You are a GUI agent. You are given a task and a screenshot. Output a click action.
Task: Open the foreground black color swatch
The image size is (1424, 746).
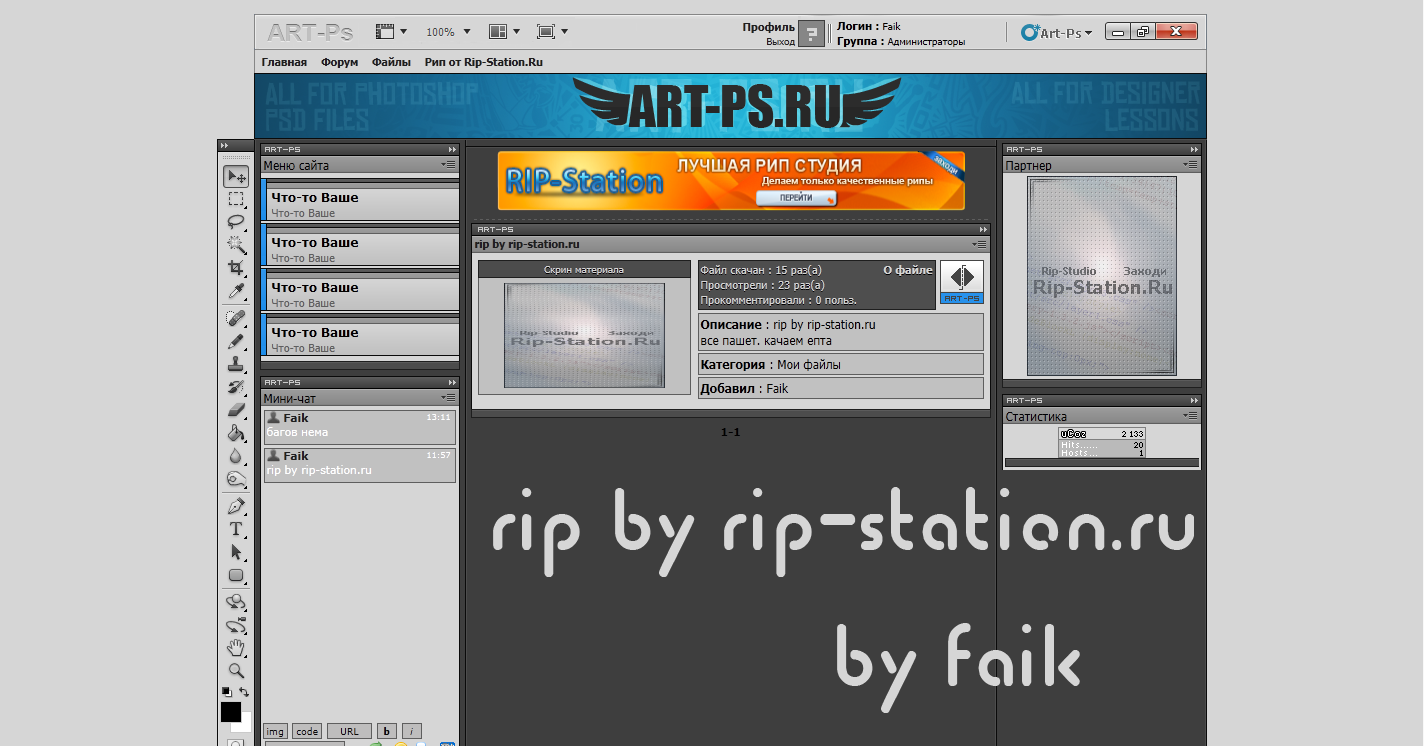pos(230,711)
